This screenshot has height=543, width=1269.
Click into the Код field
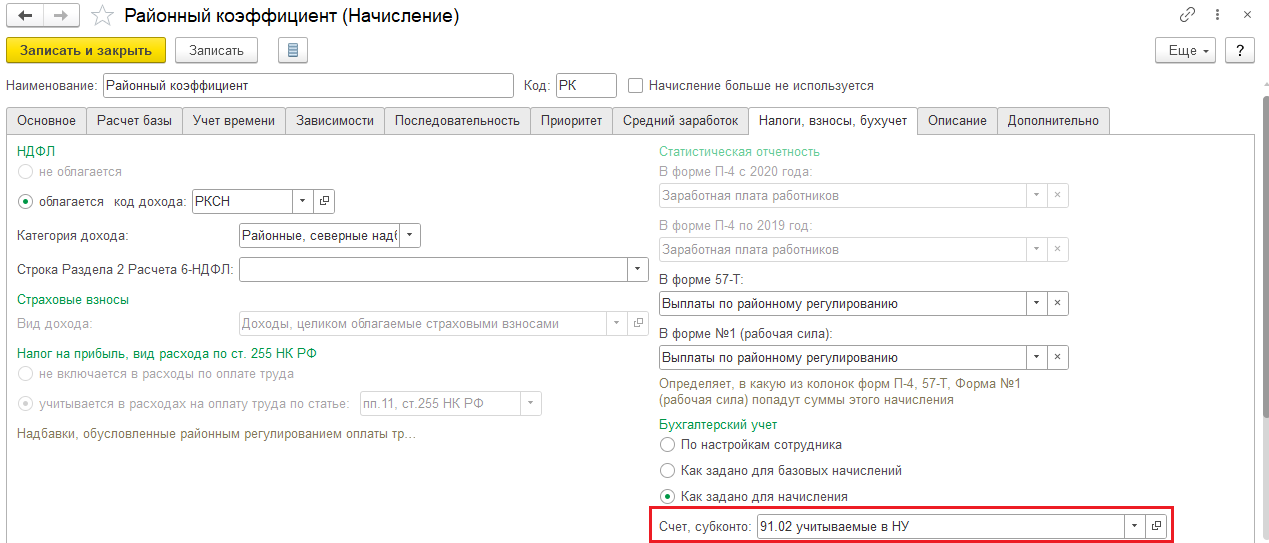point(585,86)
